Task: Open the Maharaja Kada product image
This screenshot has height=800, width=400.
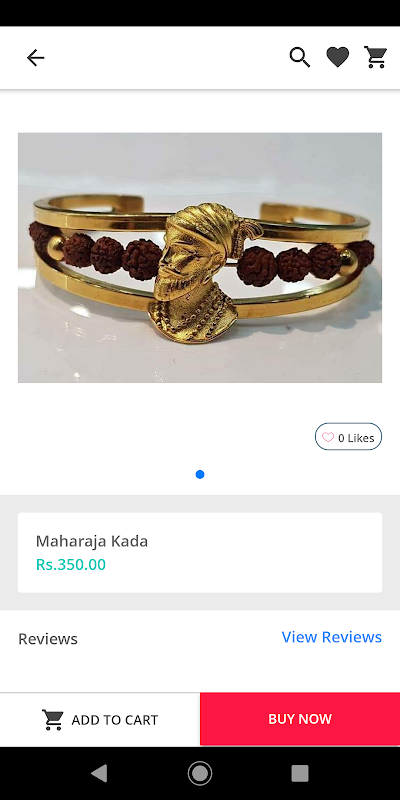Action: [x=200, y=258]
